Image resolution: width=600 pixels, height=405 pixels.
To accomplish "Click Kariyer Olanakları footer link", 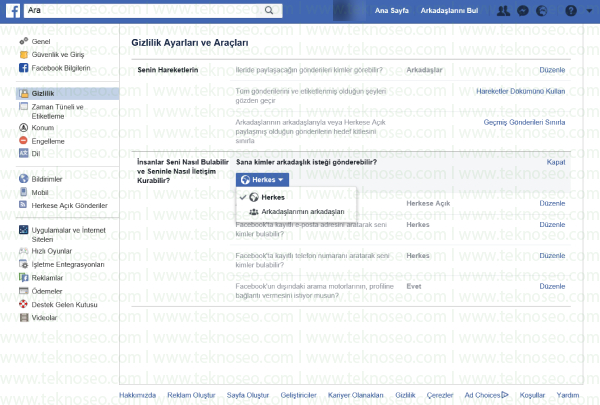I will pos(355,395).
